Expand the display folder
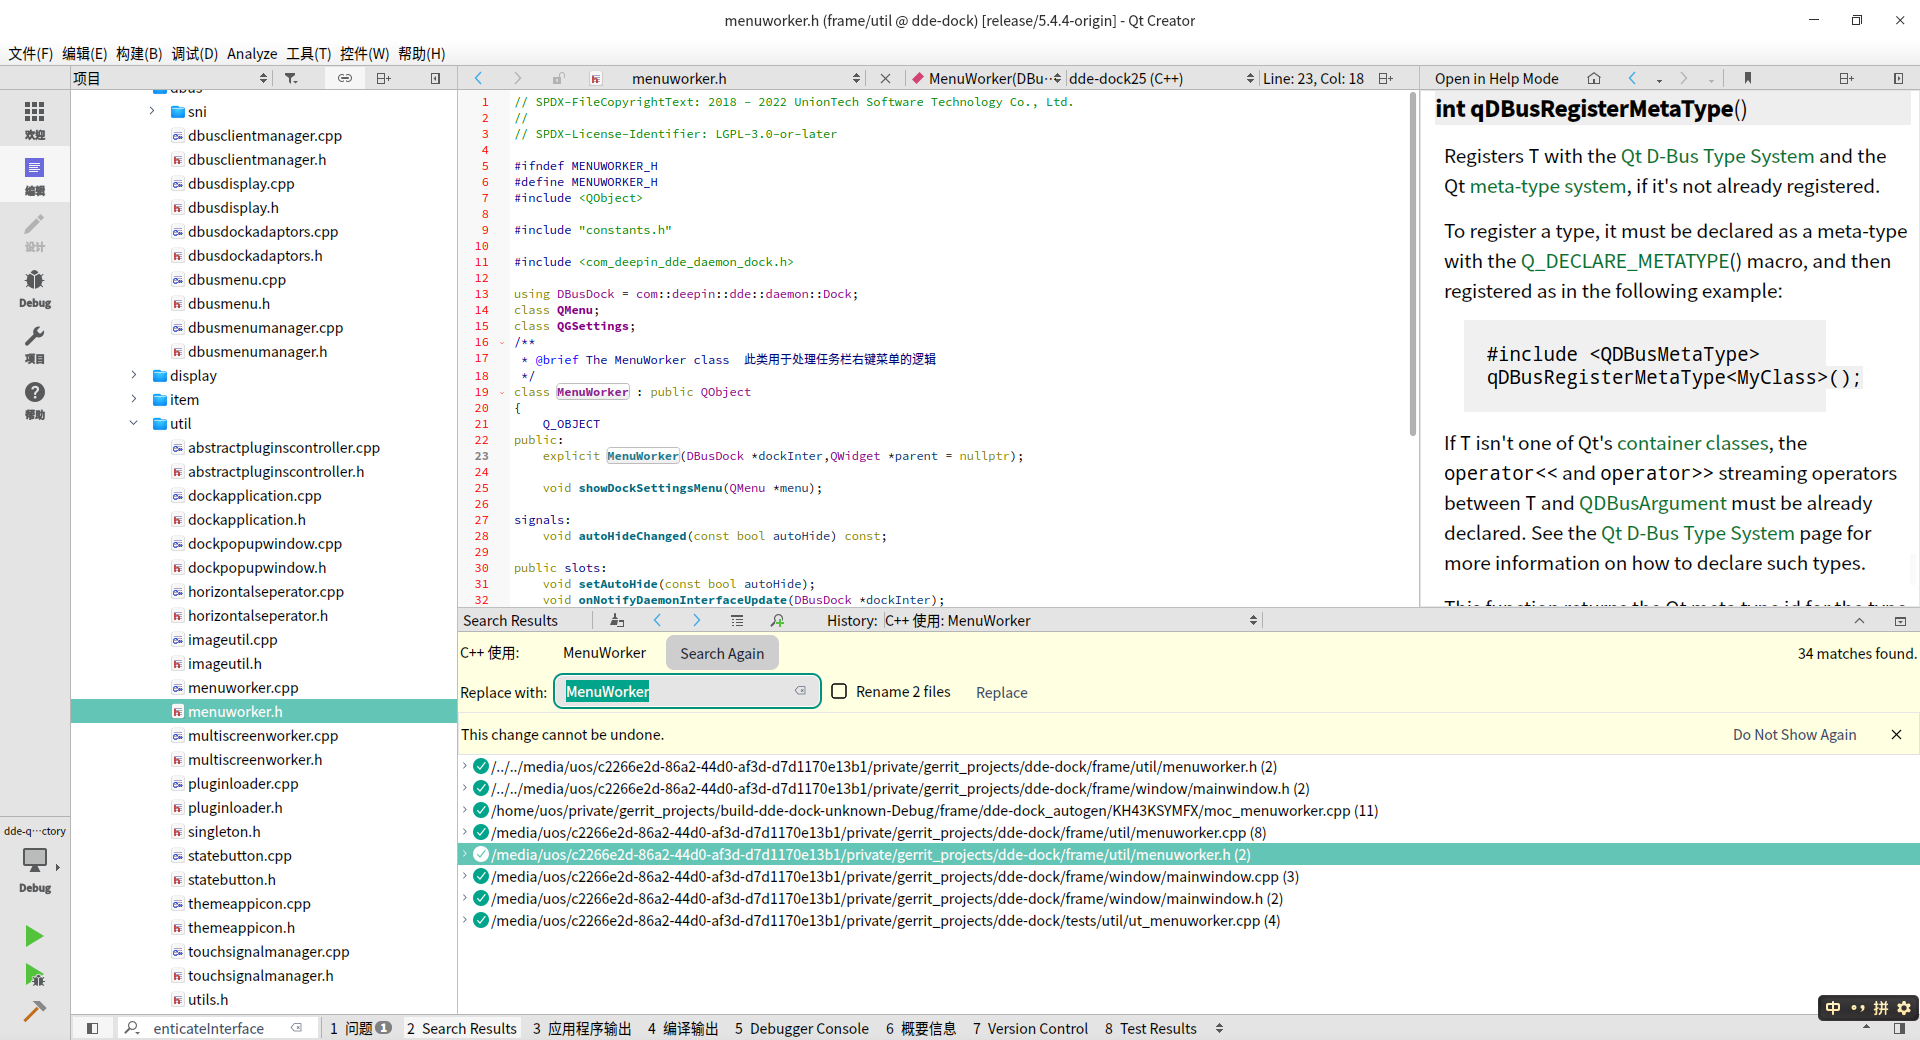Screen dimensions: 1920x1040 coord(134,376)
